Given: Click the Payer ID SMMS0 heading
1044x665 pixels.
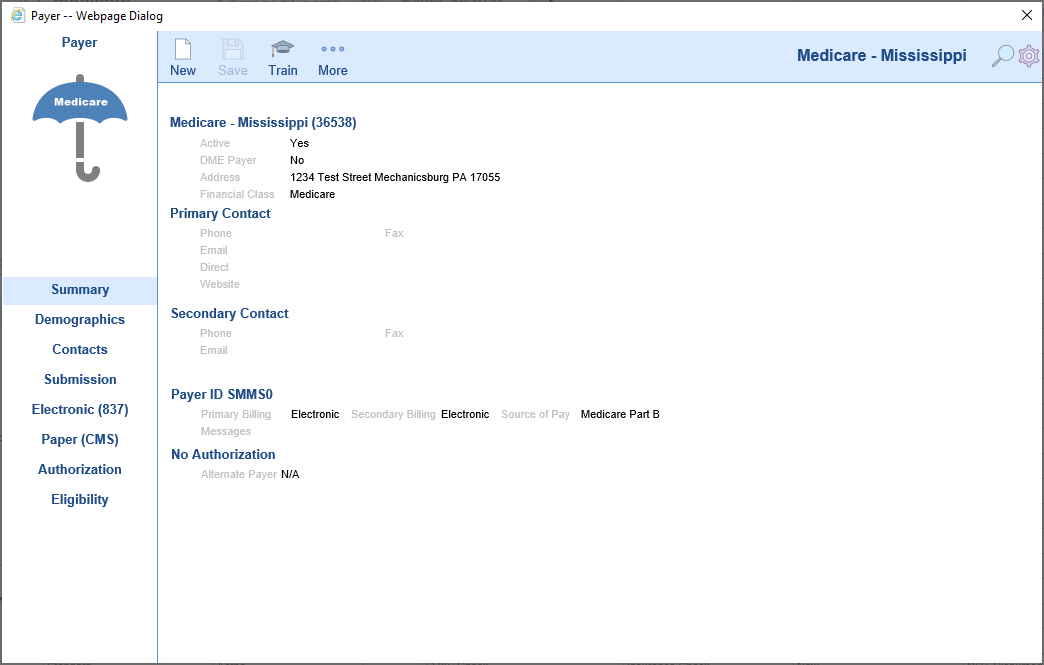Looking at the screenshot, I should coord(222,395).
